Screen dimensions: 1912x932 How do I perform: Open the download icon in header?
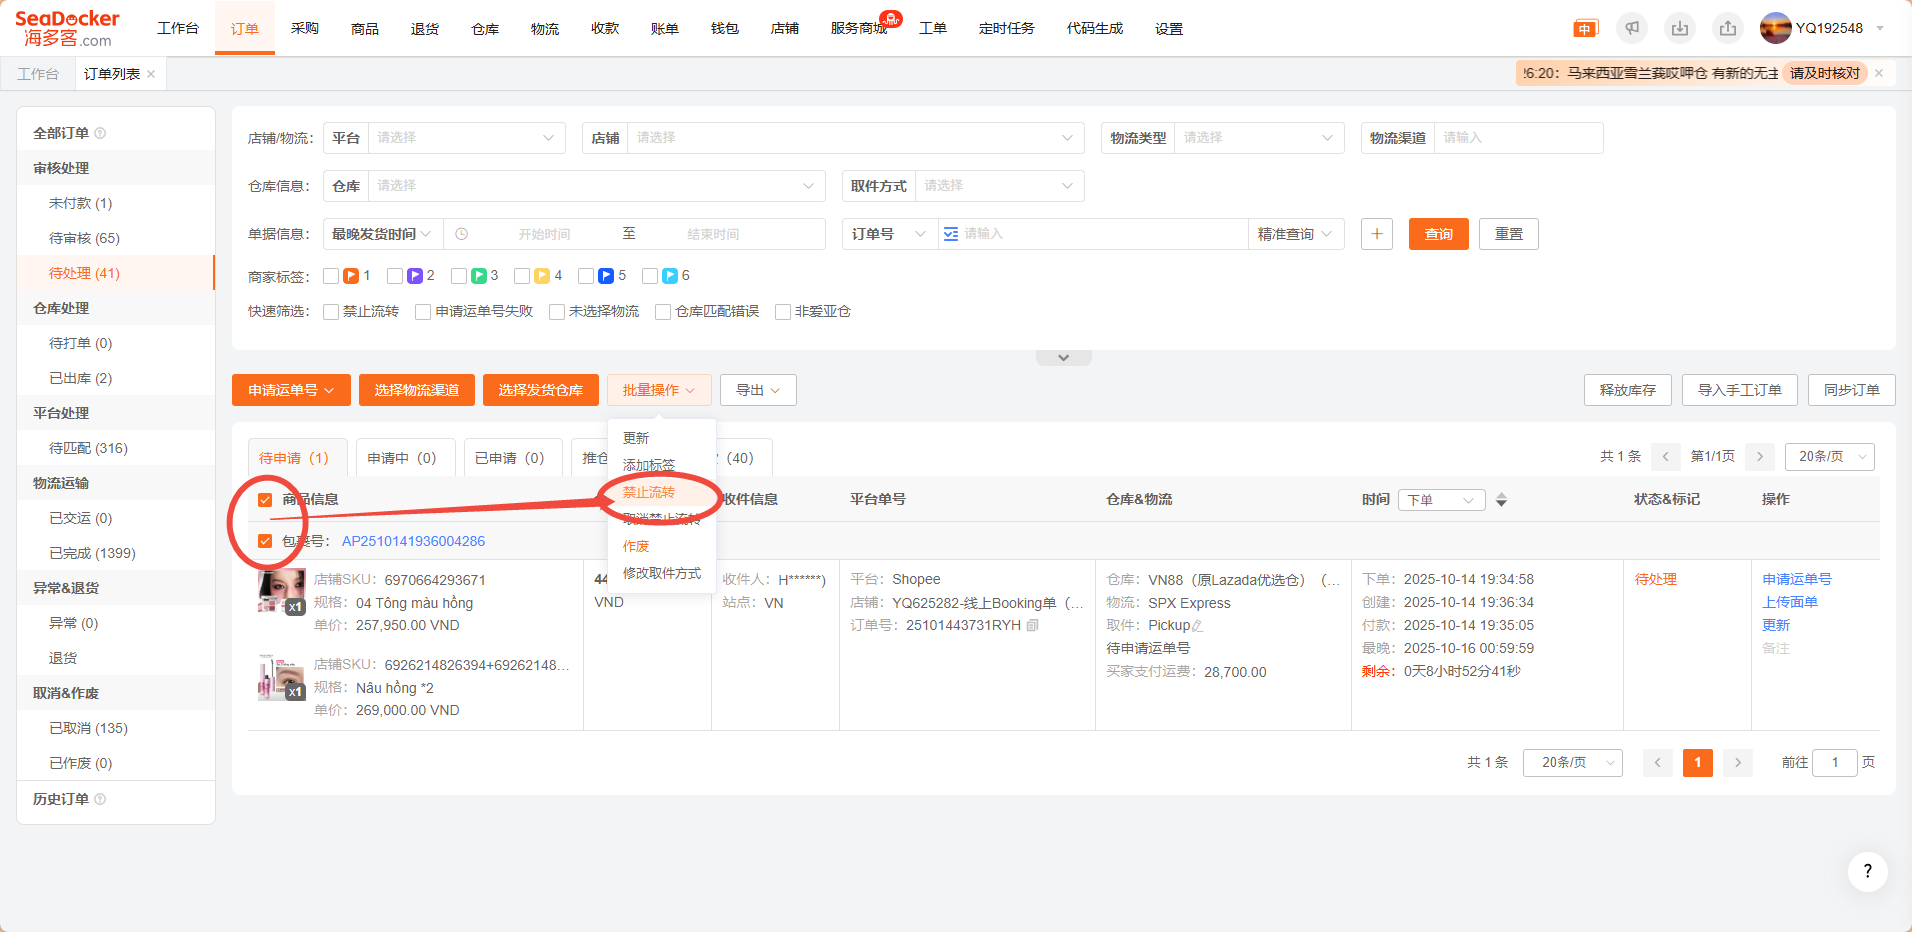click(1680, 28)
